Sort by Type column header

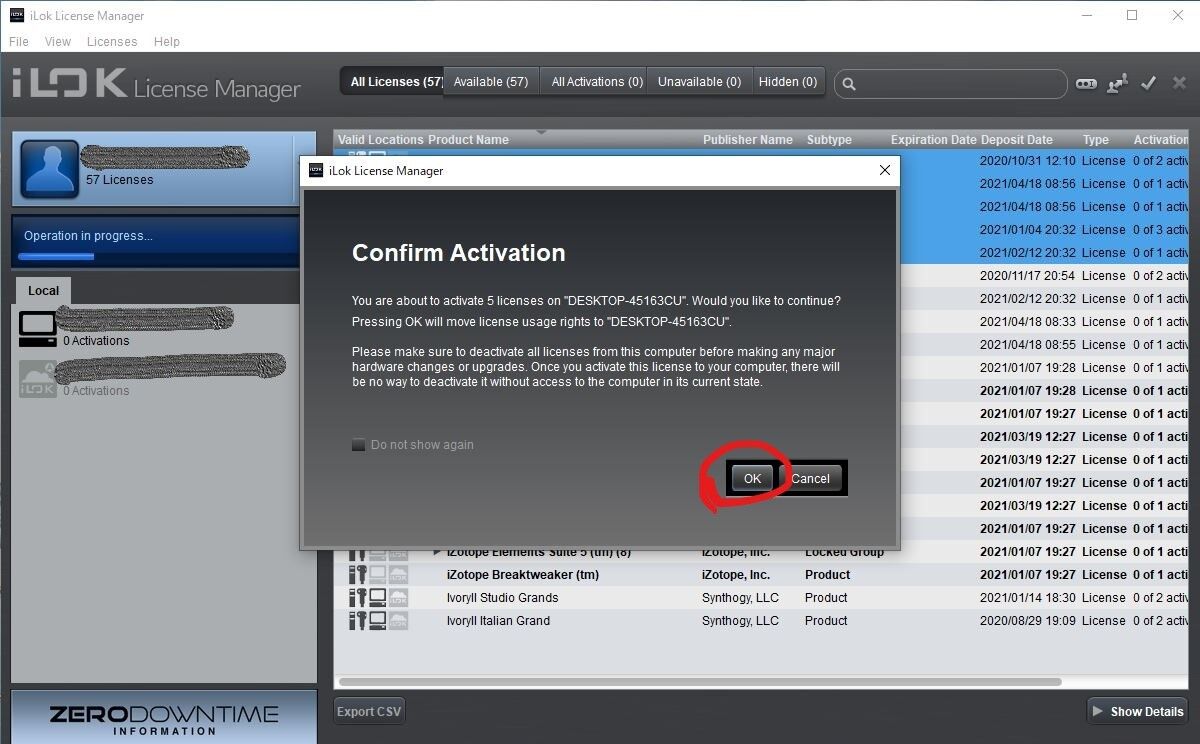click(x=1095, y=140)
